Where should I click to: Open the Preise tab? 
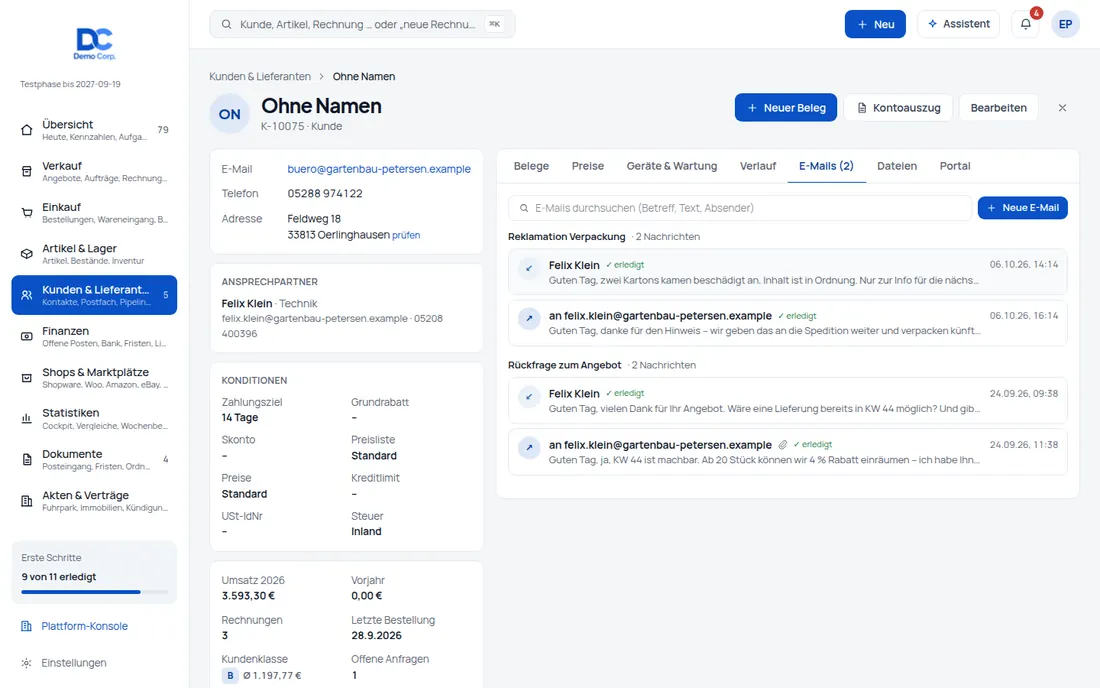588,166
